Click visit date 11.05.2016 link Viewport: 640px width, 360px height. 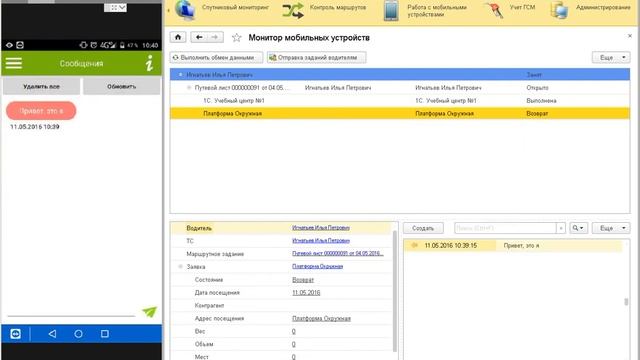tap(306, 293)
